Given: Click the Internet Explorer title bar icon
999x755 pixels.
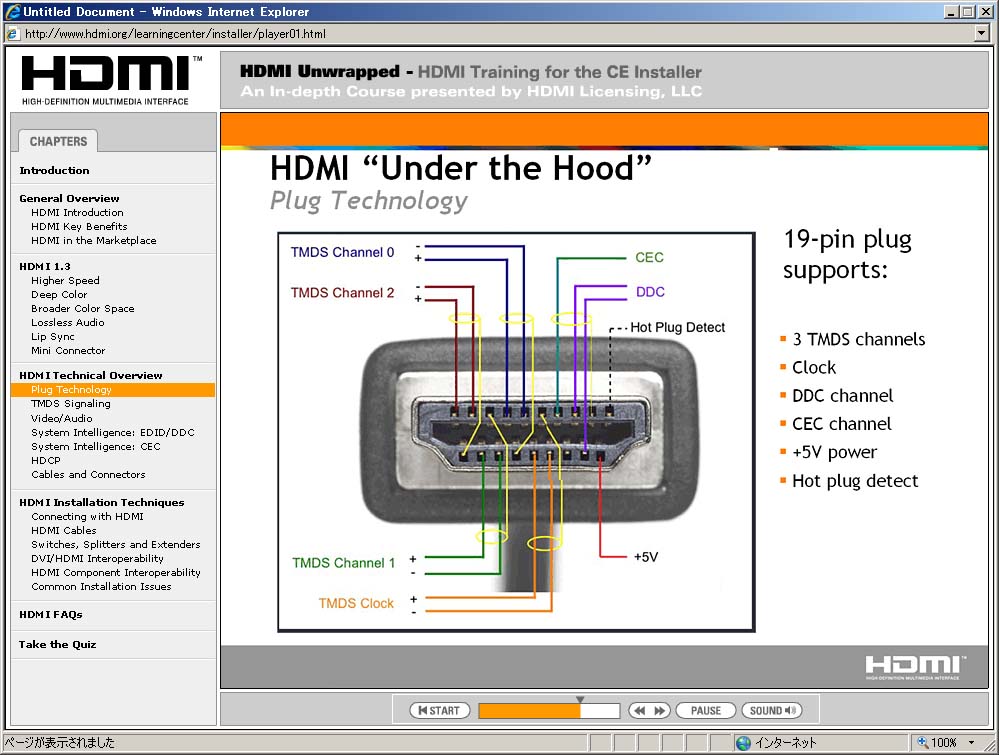Looking at the screenshot, I should pyautogui.click(x=12, y=11).
